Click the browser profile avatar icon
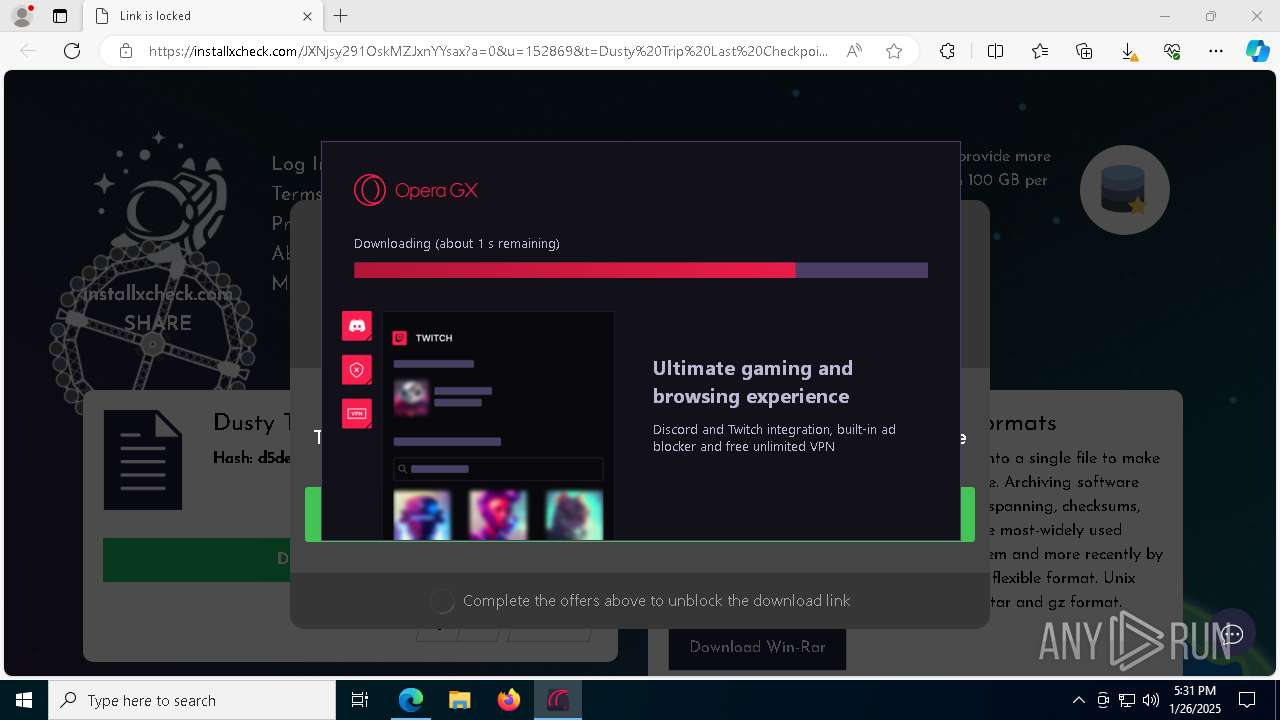1280x720 pixels. pos(22,16)
